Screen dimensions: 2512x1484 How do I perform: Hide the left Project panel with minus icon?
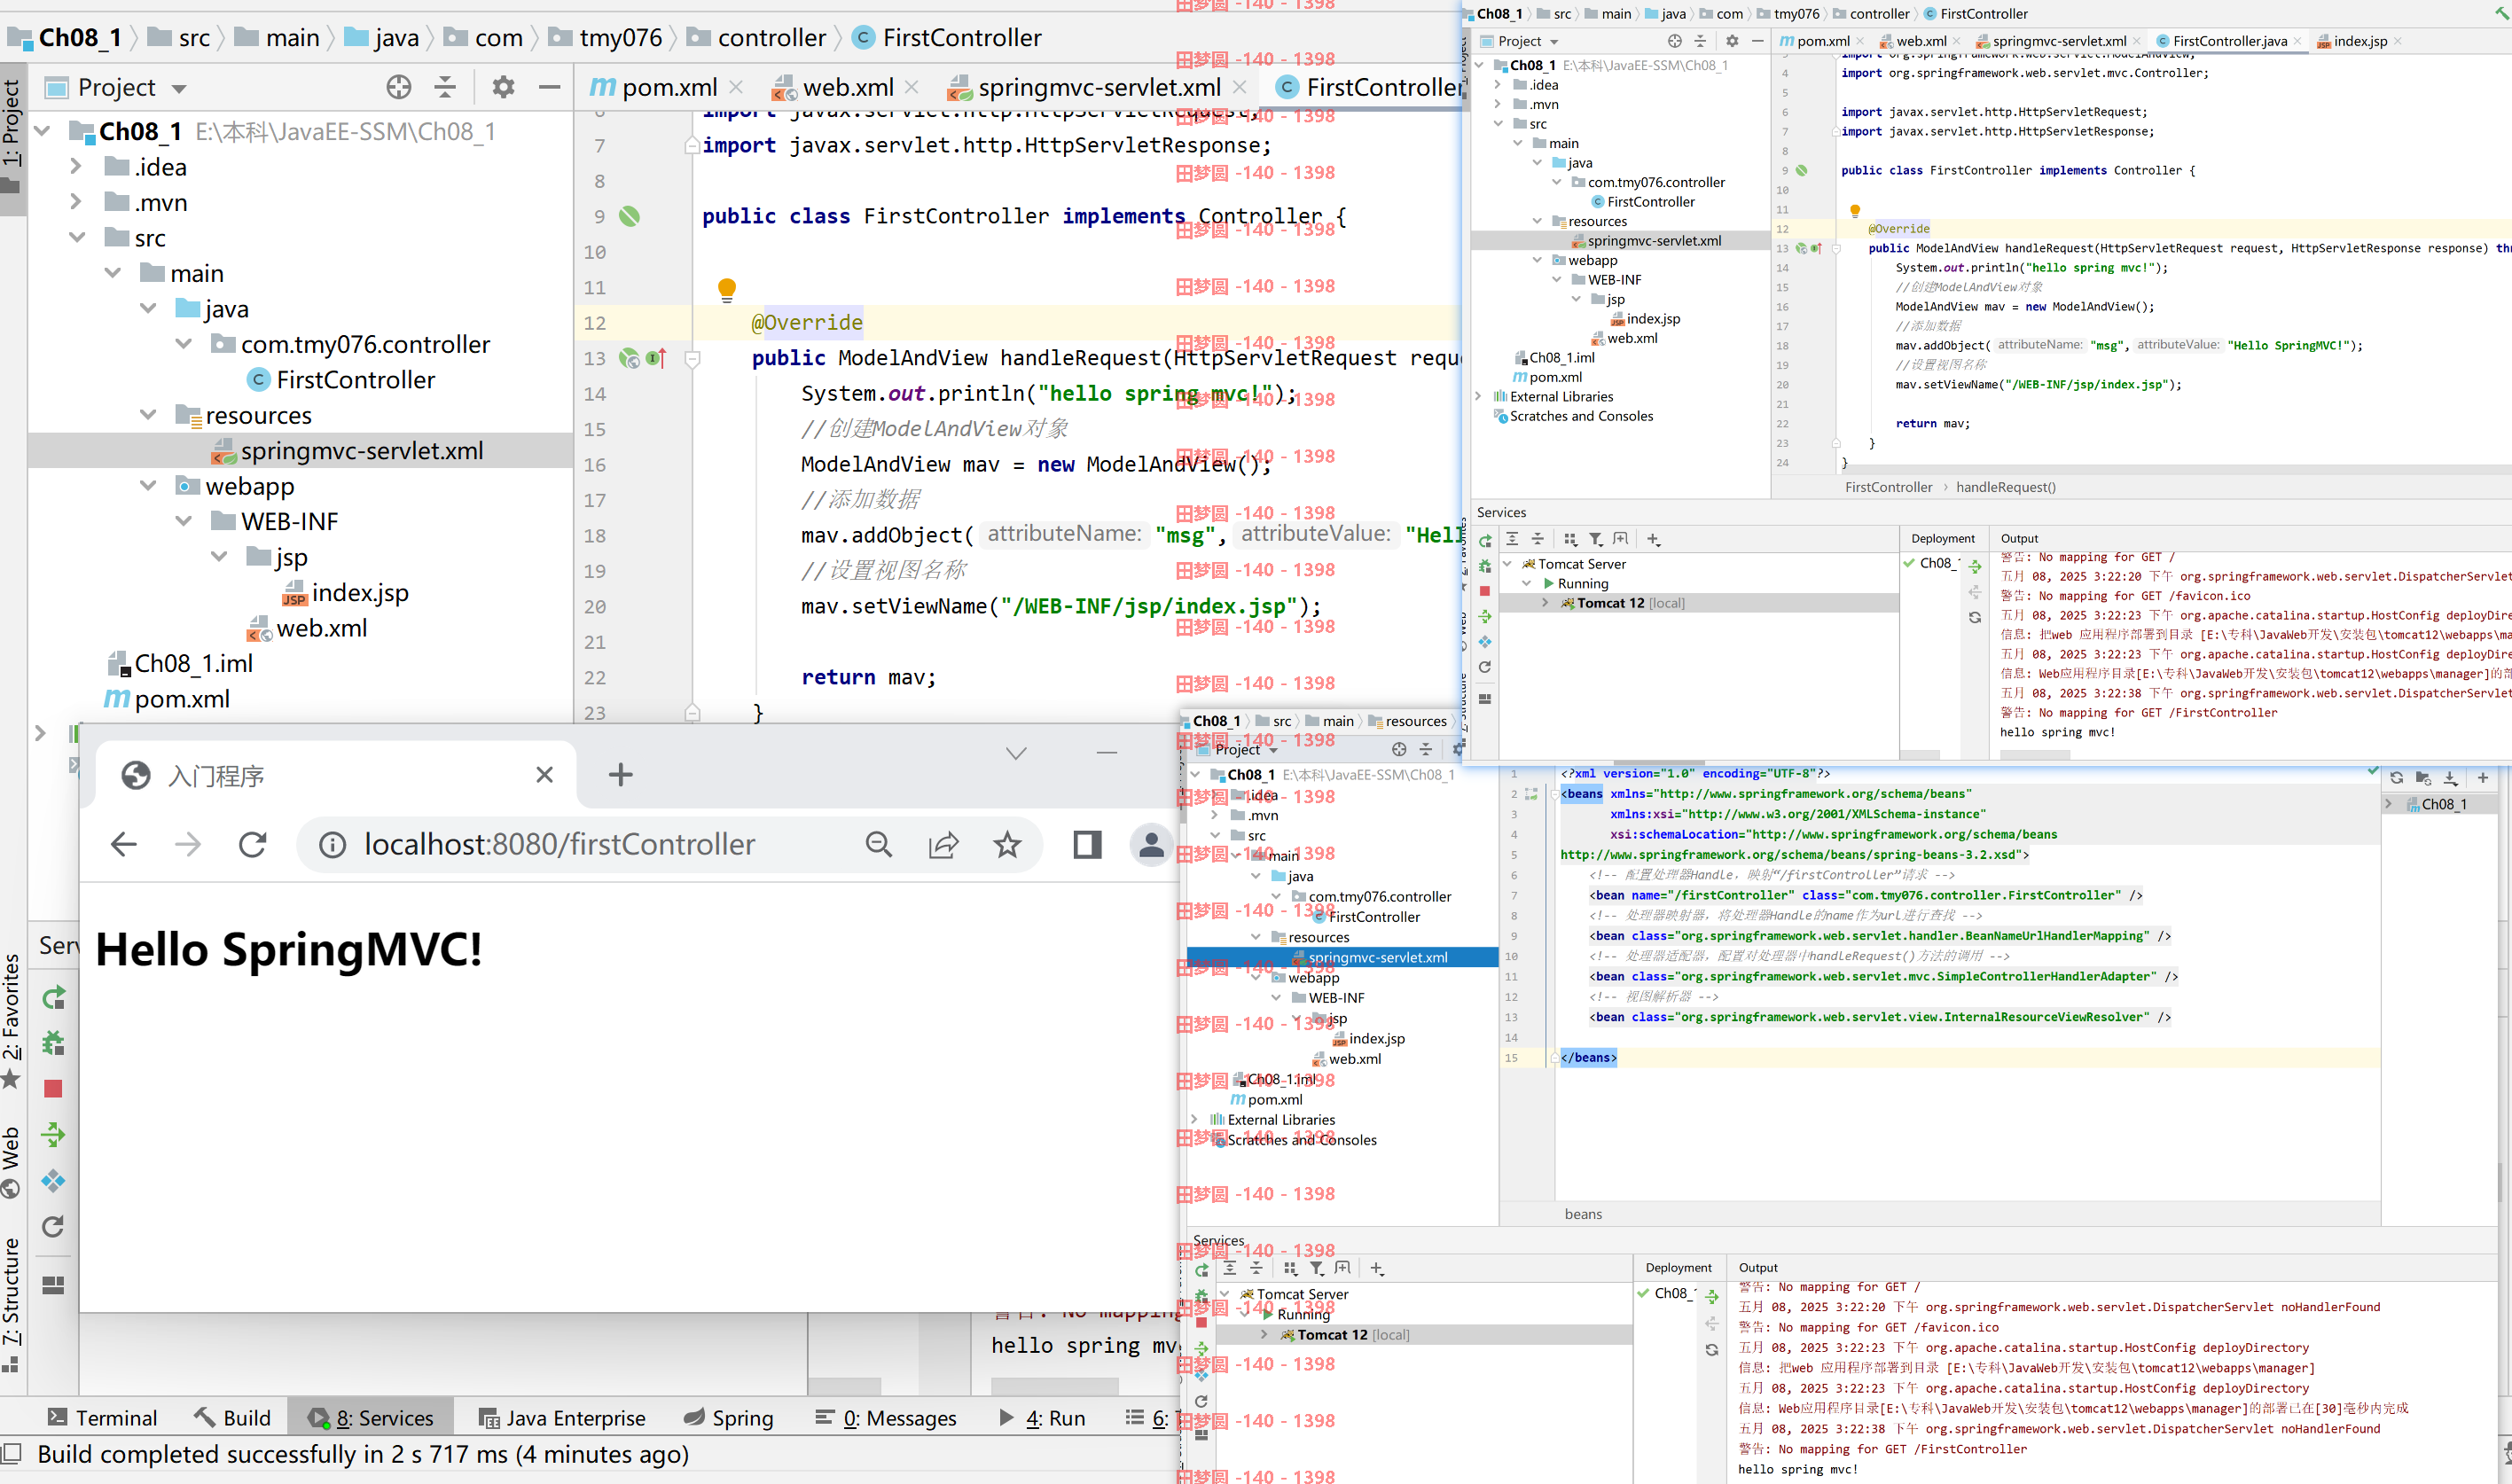(549, 87)
